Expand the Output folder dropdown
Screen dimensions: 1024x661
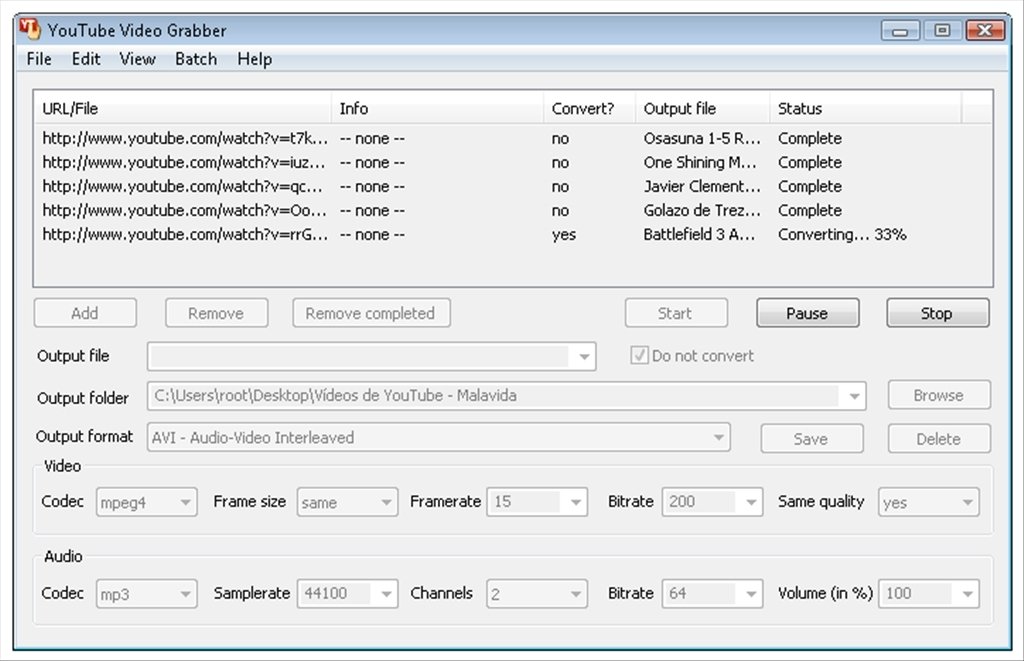coord(854,396)
